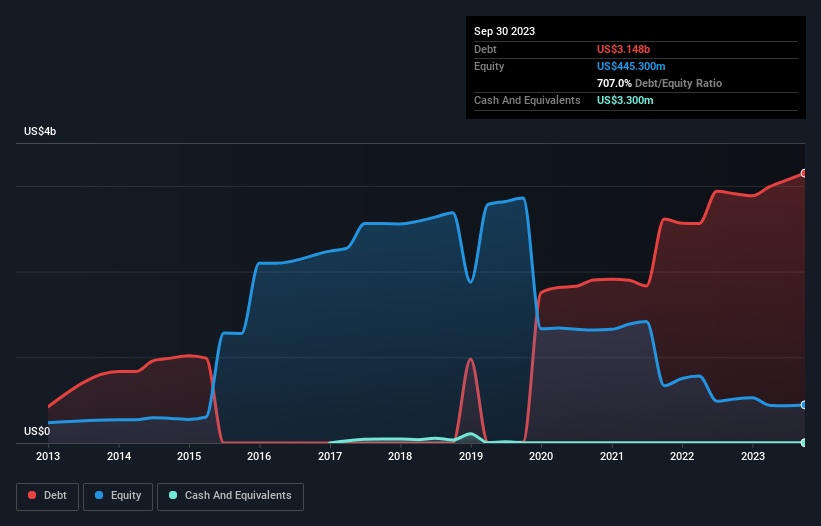Click the US$3.148b debt value

point(623,49)
